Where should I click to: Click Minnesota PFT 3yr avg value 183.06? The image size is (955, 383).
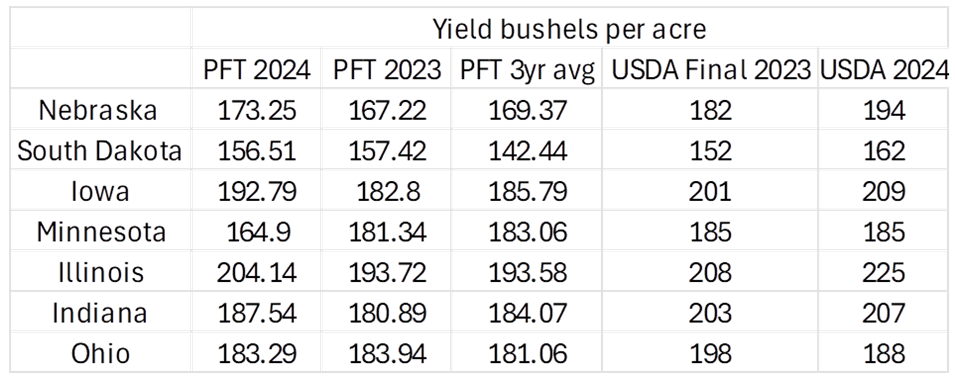pyautogui.click(x=527, y=232)
